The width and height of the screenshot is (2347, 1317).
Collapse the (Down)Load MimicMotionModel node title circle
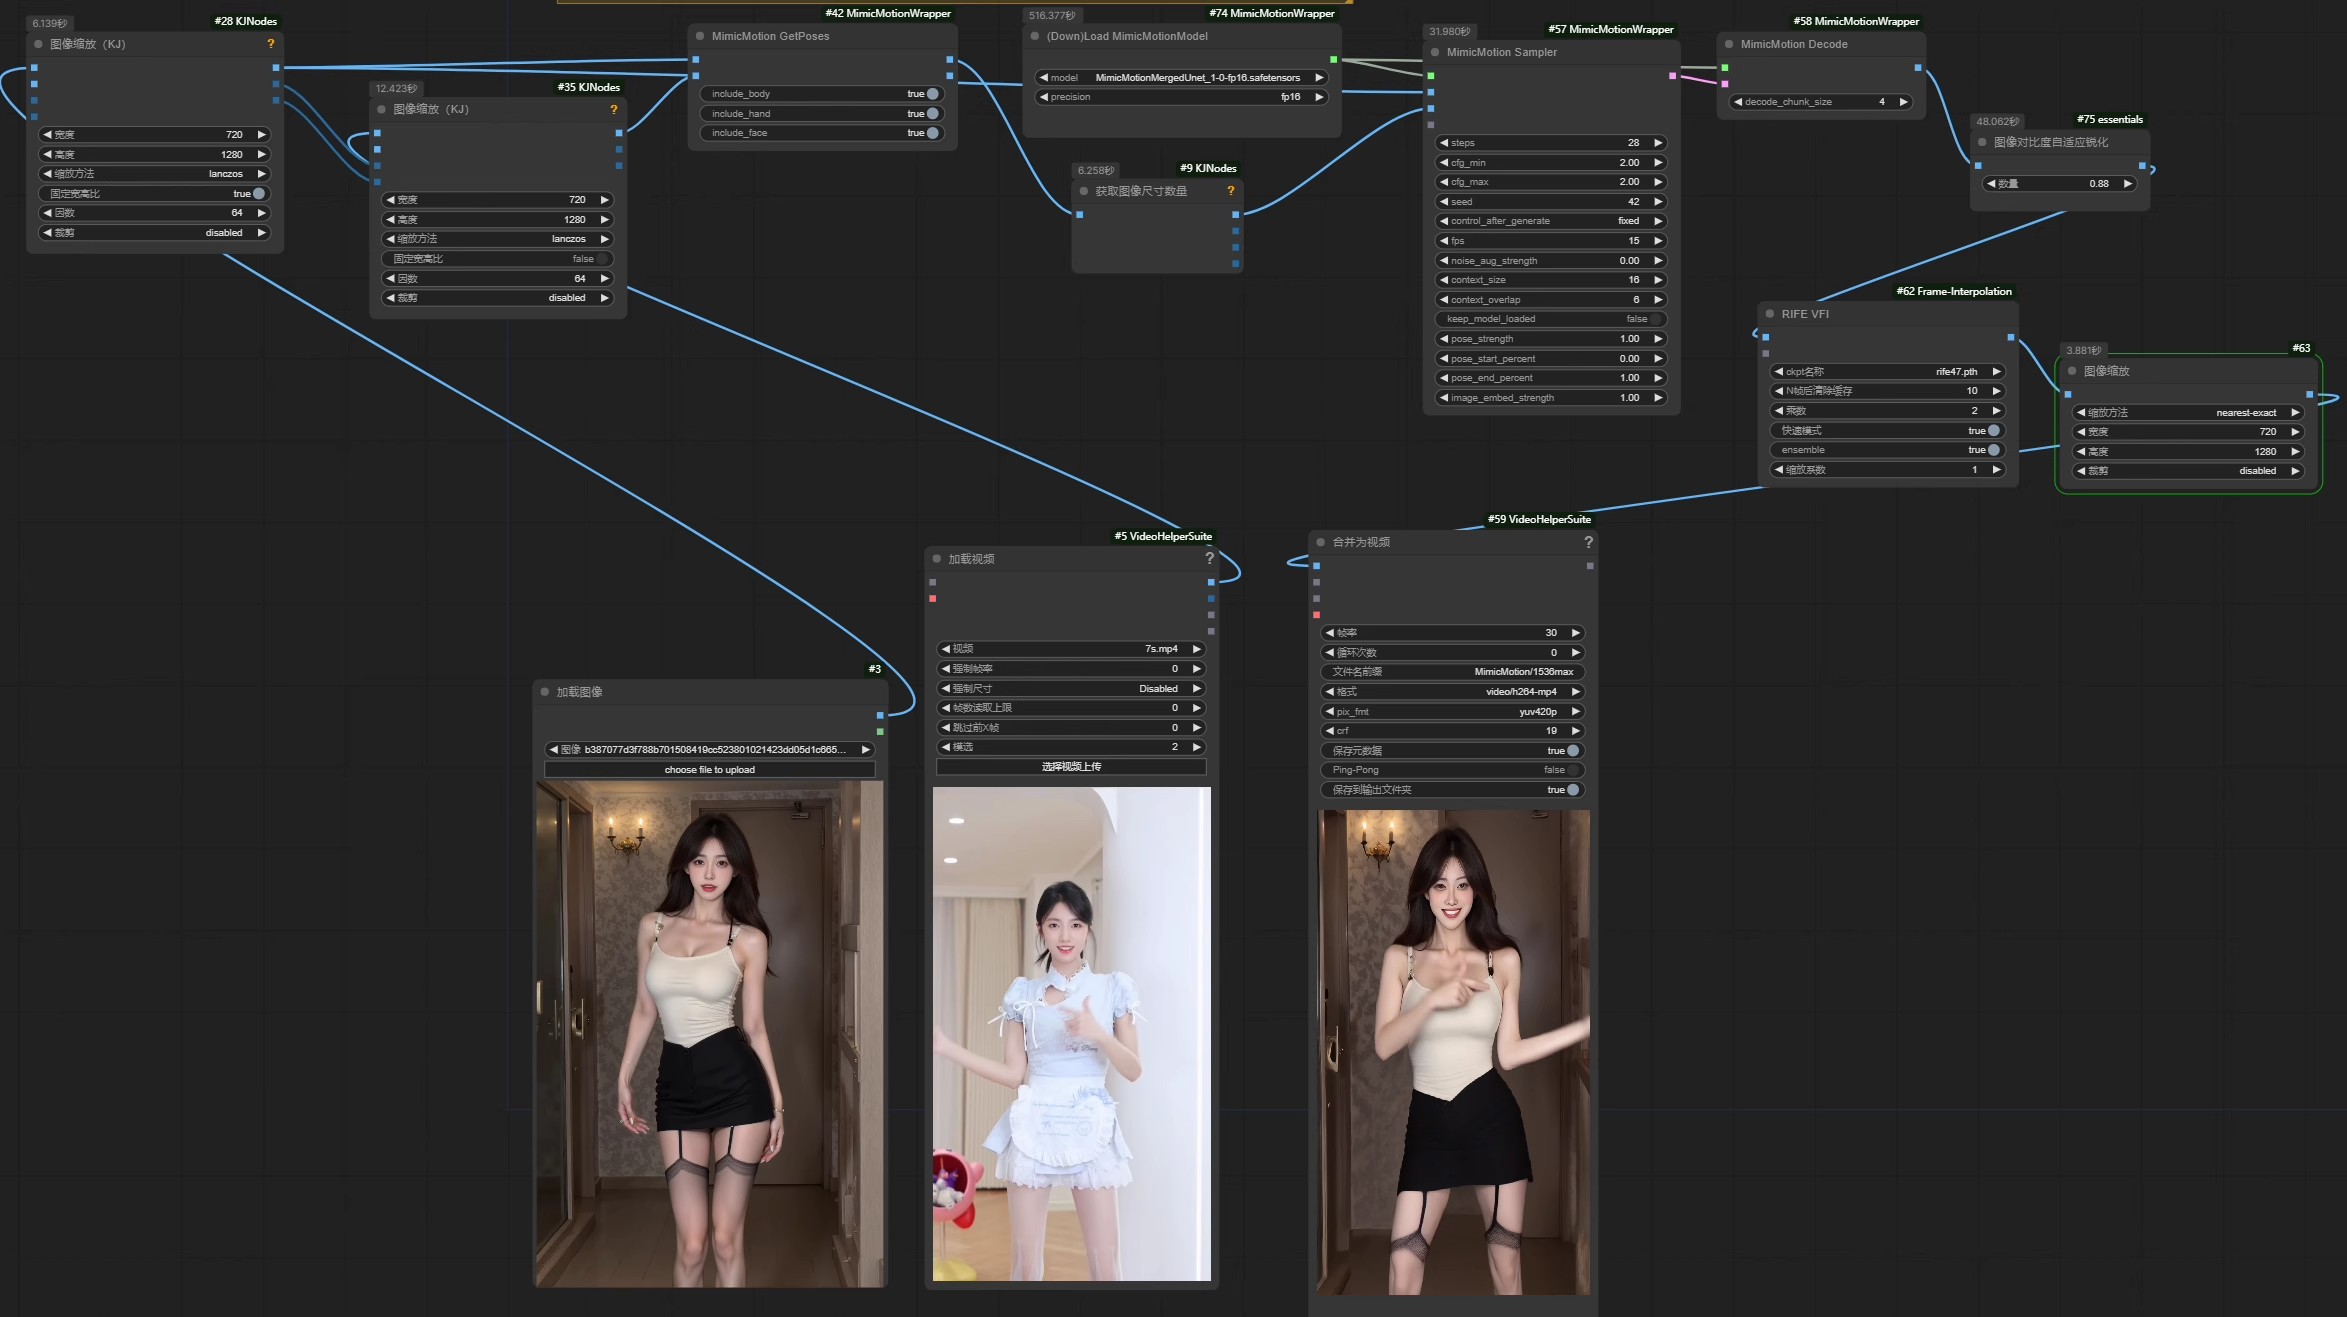[x=1033, y=36]
